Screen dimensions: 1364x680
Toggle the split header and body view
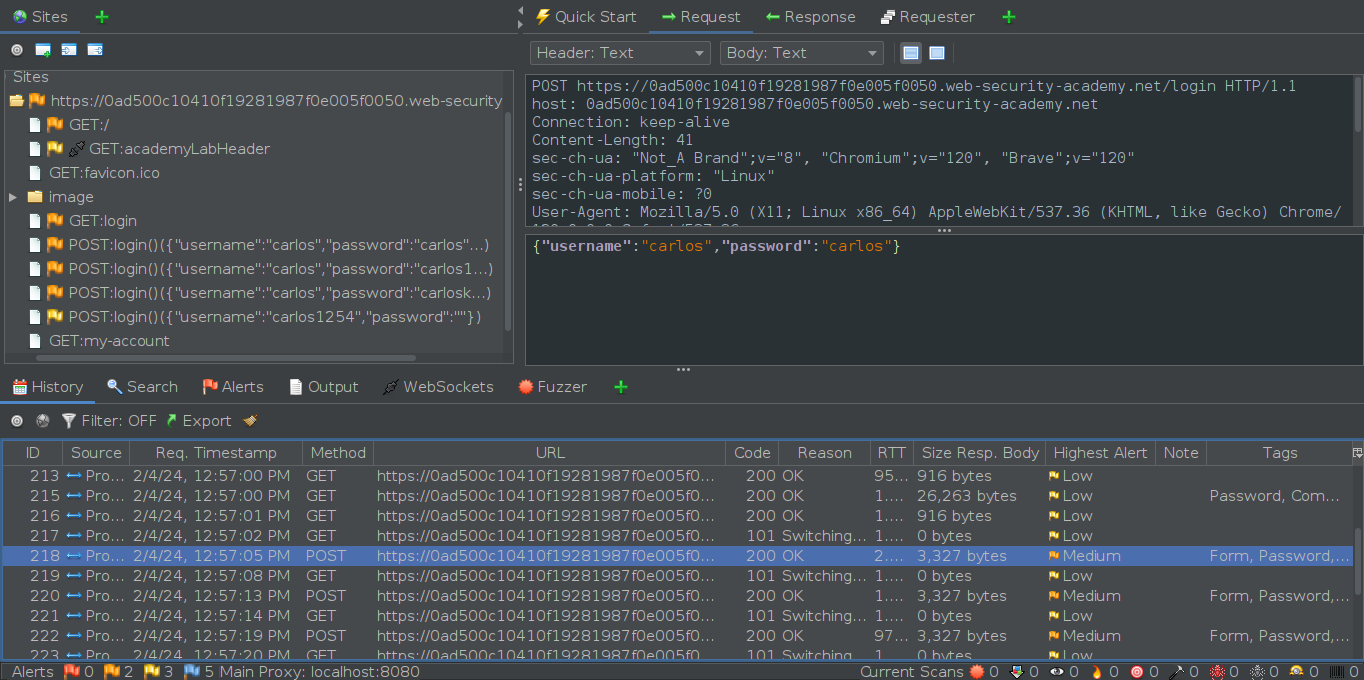[910, 53]
